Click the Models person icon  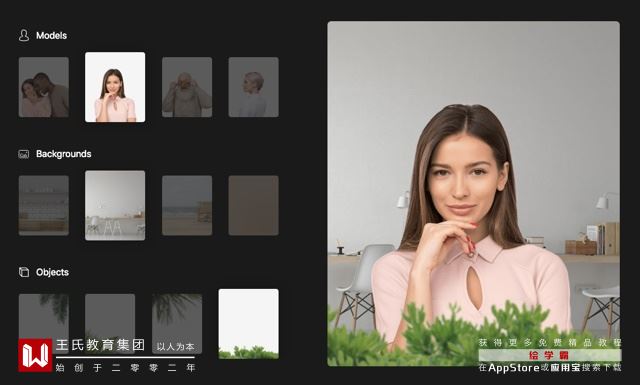click(24, 36)
